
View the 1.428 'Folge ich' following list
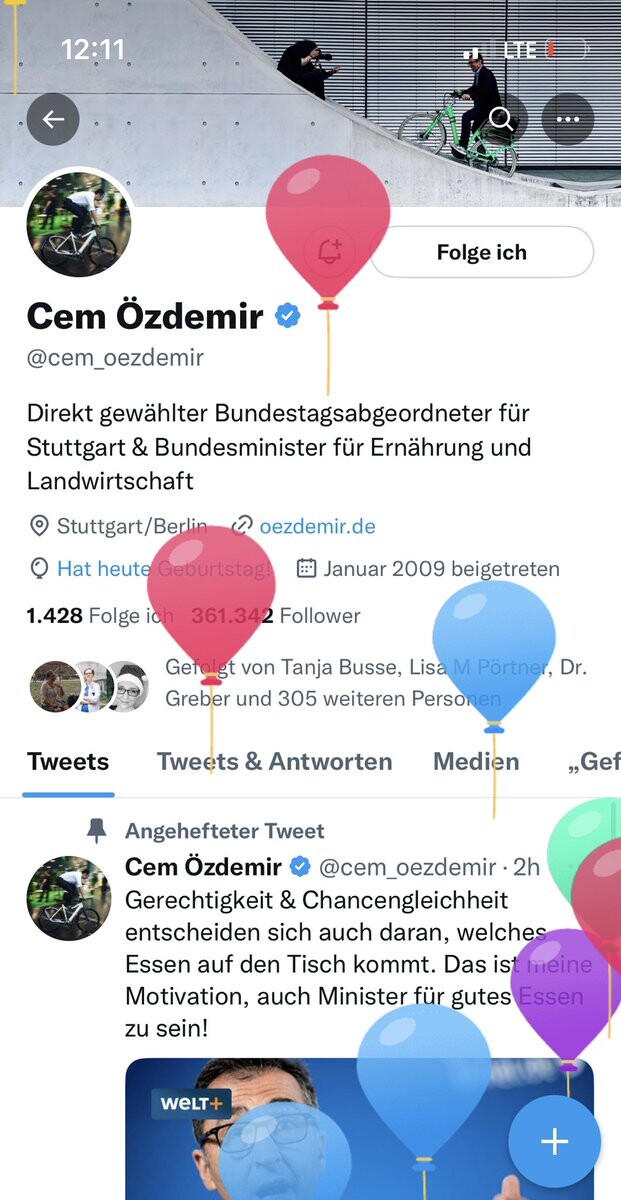tap(100, 616)
